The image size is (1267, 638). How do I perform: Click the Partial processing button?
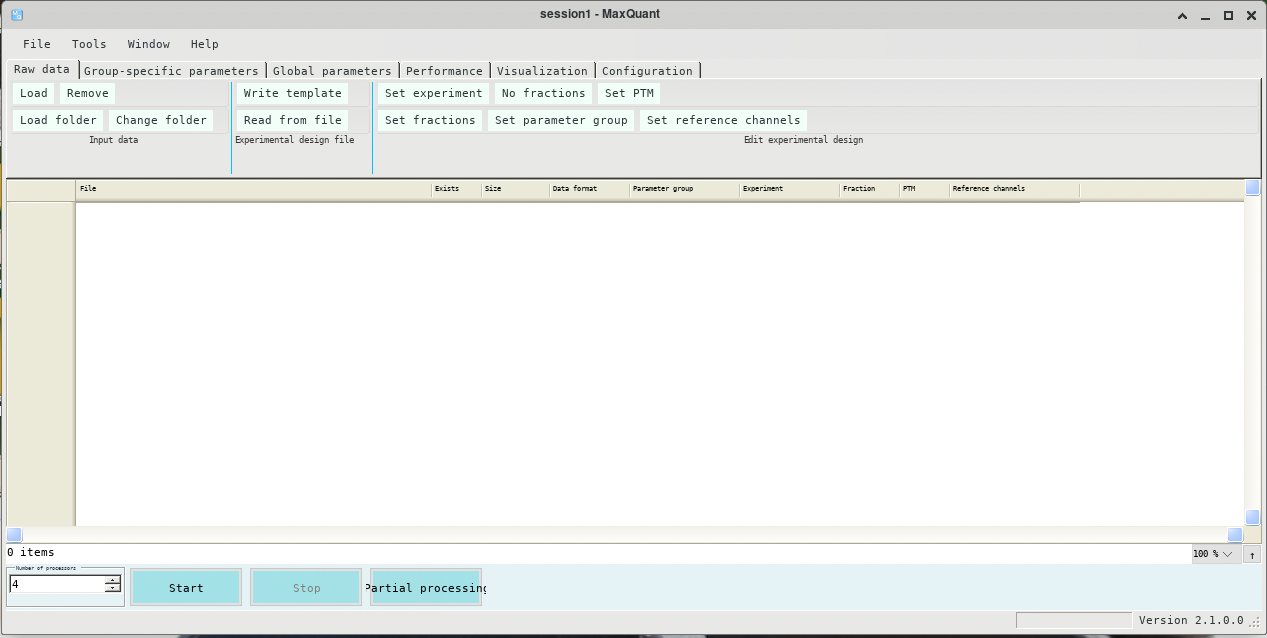pyautogui.click(x=426, y=588)
